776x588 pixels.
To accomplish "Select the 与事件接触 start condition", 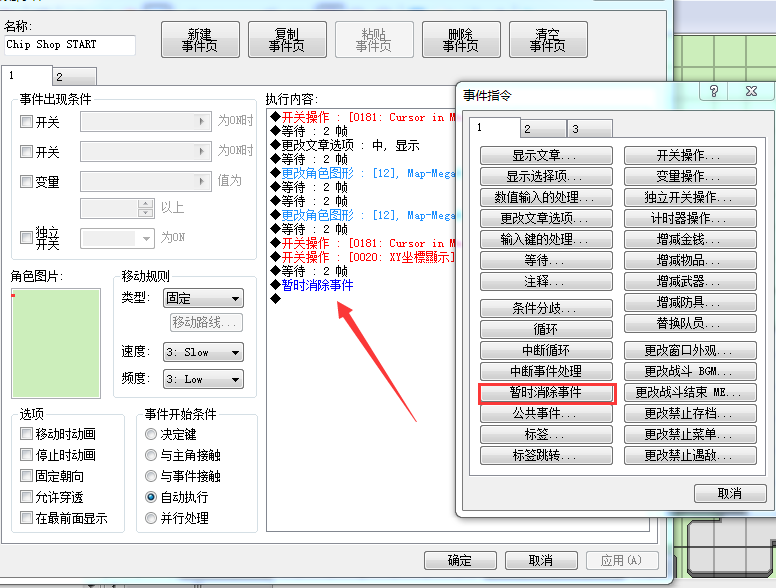I will click(151, 476).
